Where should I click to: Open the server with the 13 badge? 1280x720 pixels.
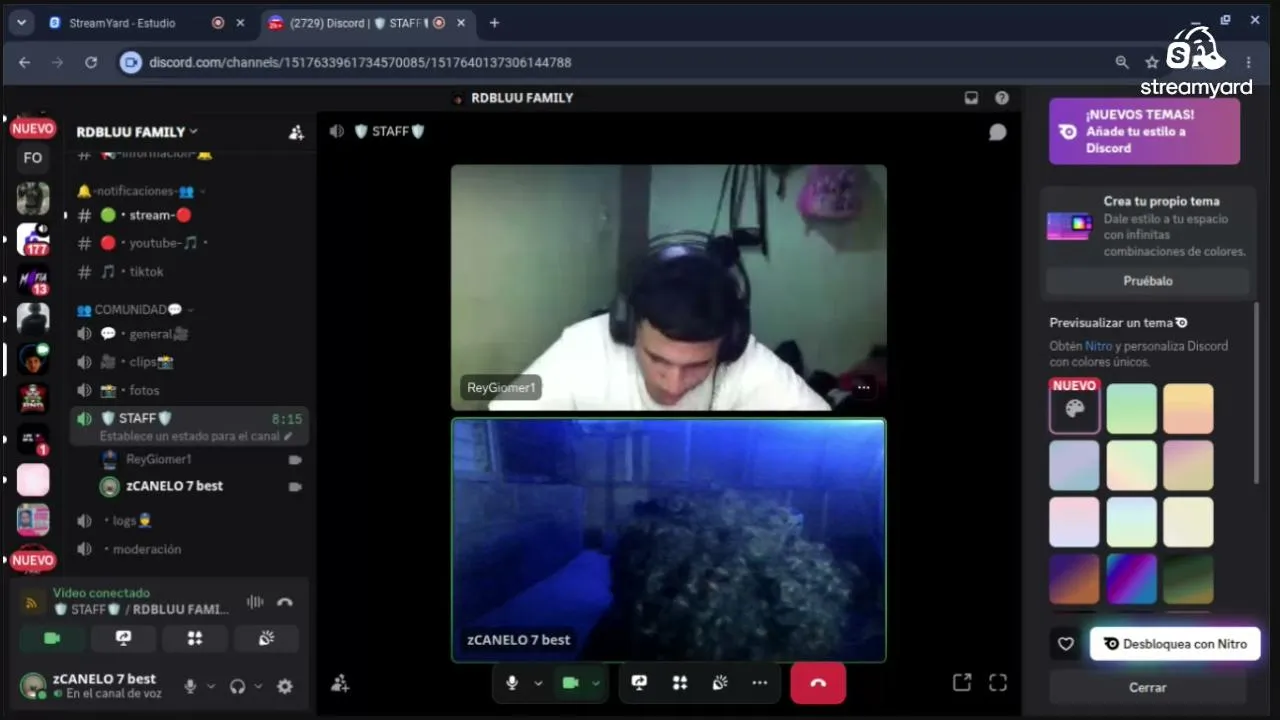coord(33,280)
